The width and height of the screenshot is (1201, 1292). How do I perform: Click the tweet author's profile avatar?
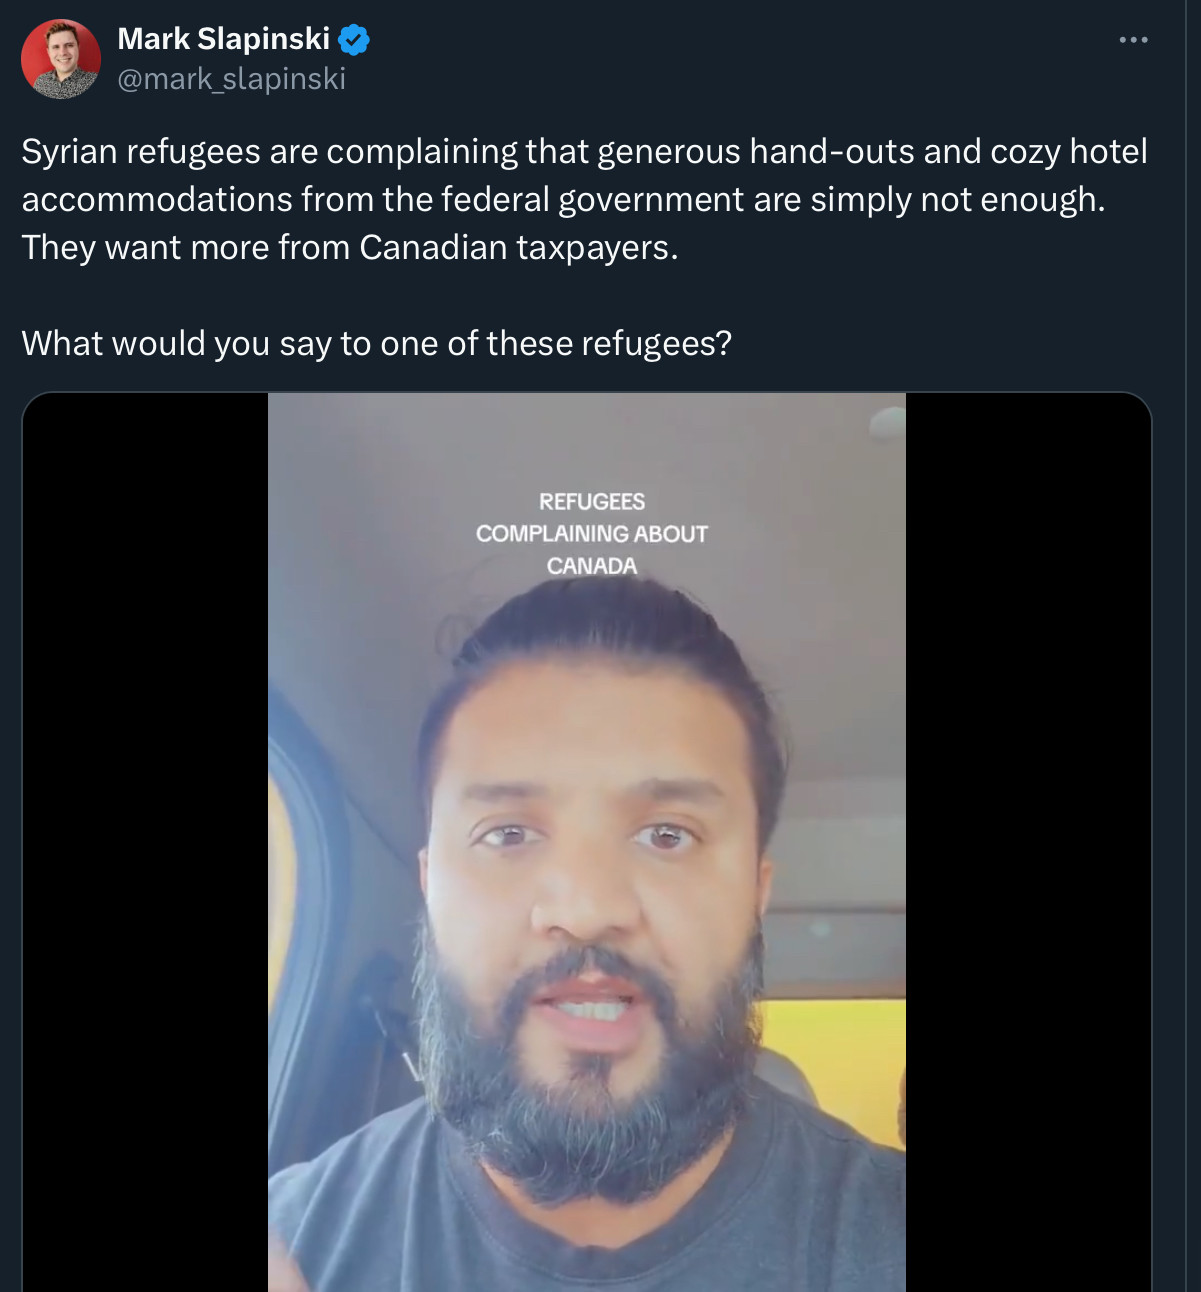point(61,59)
